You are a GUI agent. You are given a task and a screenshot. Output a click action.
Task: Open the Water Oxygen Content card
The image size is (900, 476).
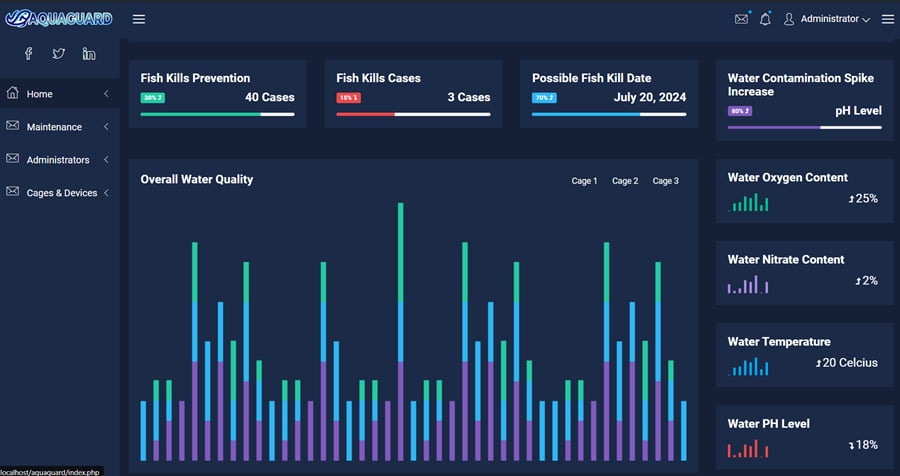point(804,189)
